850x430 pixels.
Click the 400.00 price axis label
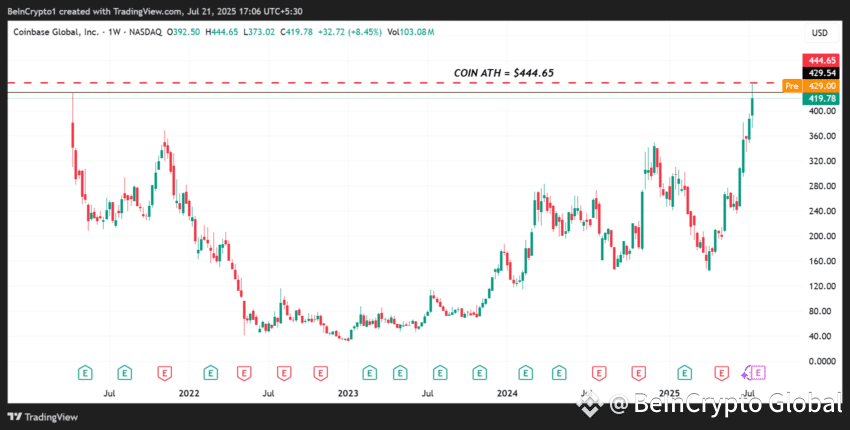(820, 111)
